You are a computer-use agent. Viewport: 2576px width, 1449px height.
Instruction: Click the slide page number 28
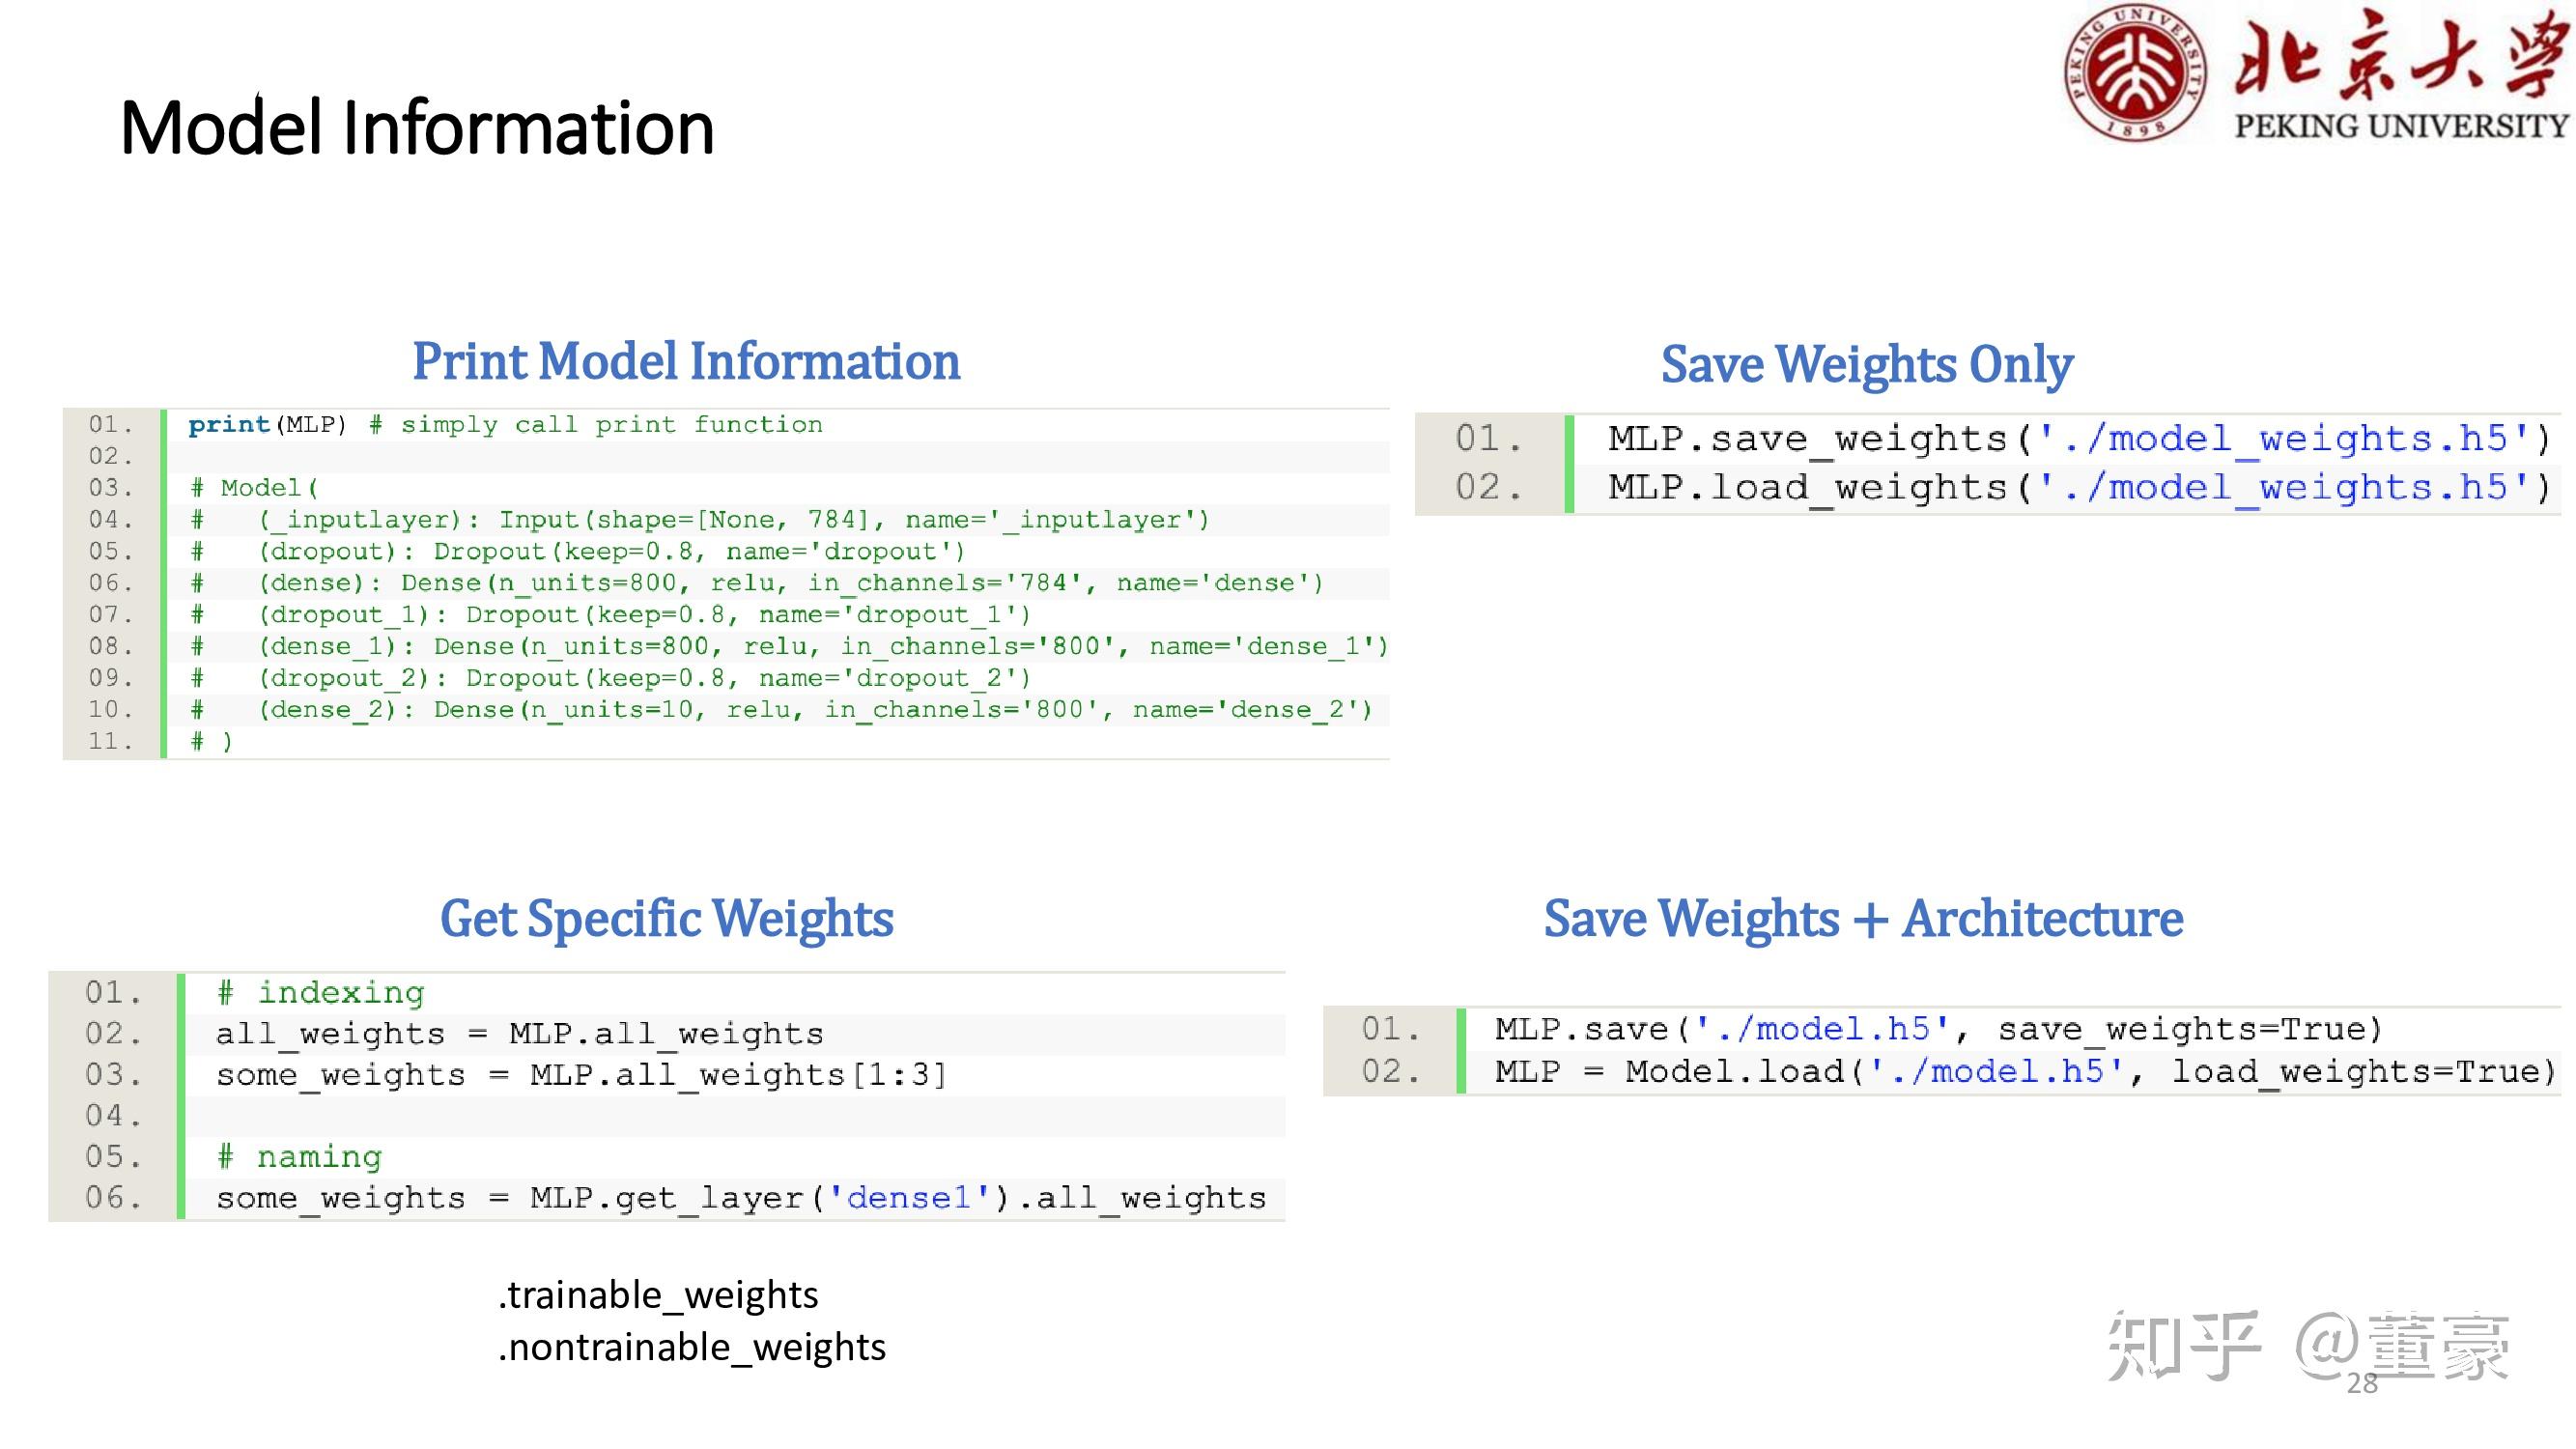[2362, 1384]
